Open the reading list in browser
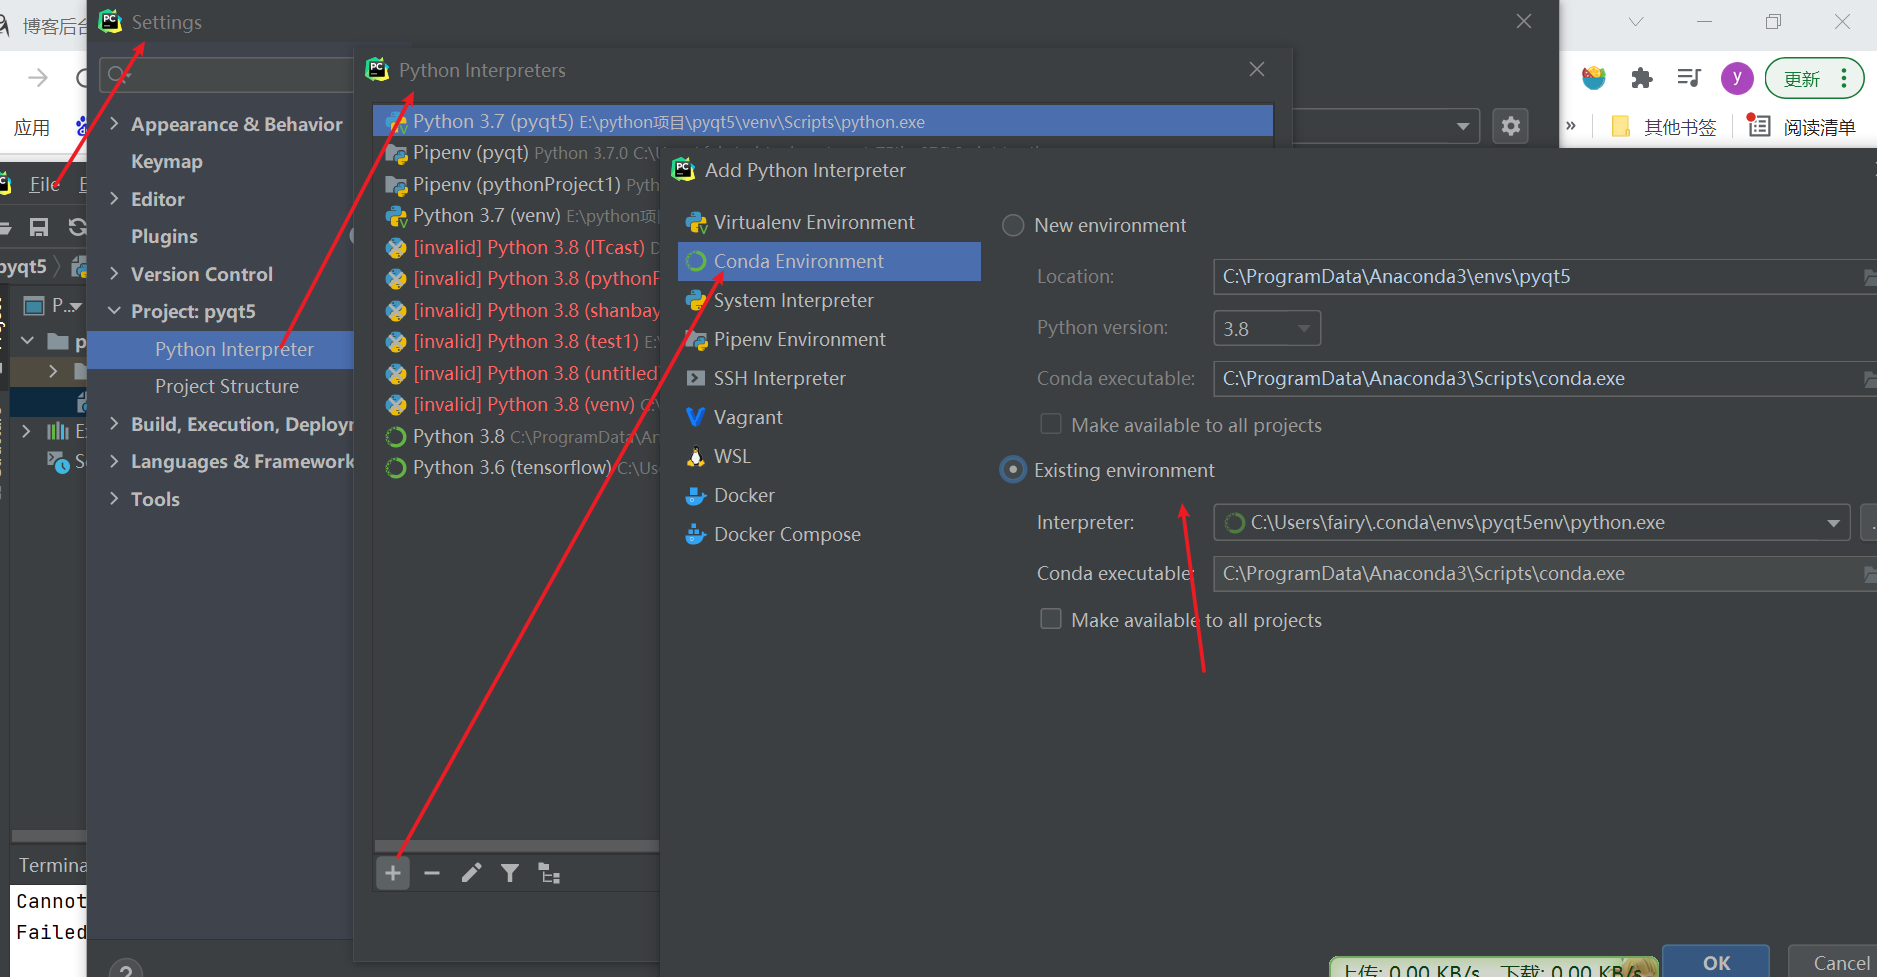 click(1802, 127)
